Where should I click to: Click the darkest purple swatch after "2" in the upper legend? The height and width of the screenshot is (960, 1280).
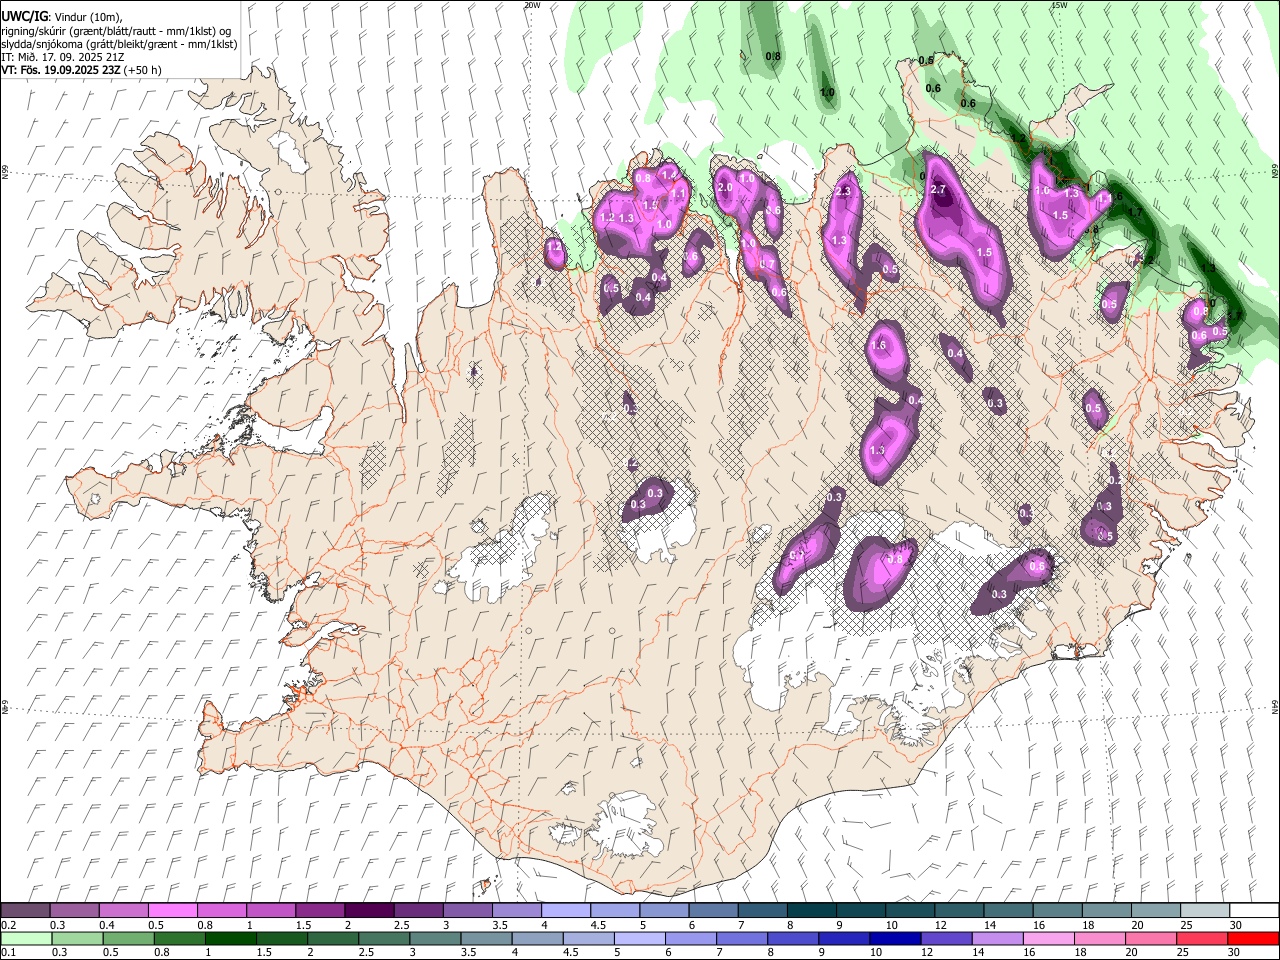[x=368, y=911]
